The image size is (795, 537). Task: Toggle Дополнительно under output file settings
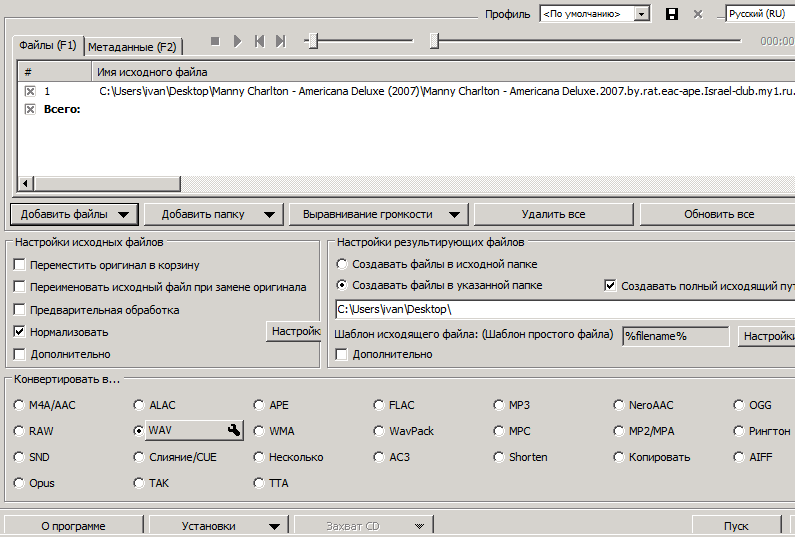[x=342, y=354]
